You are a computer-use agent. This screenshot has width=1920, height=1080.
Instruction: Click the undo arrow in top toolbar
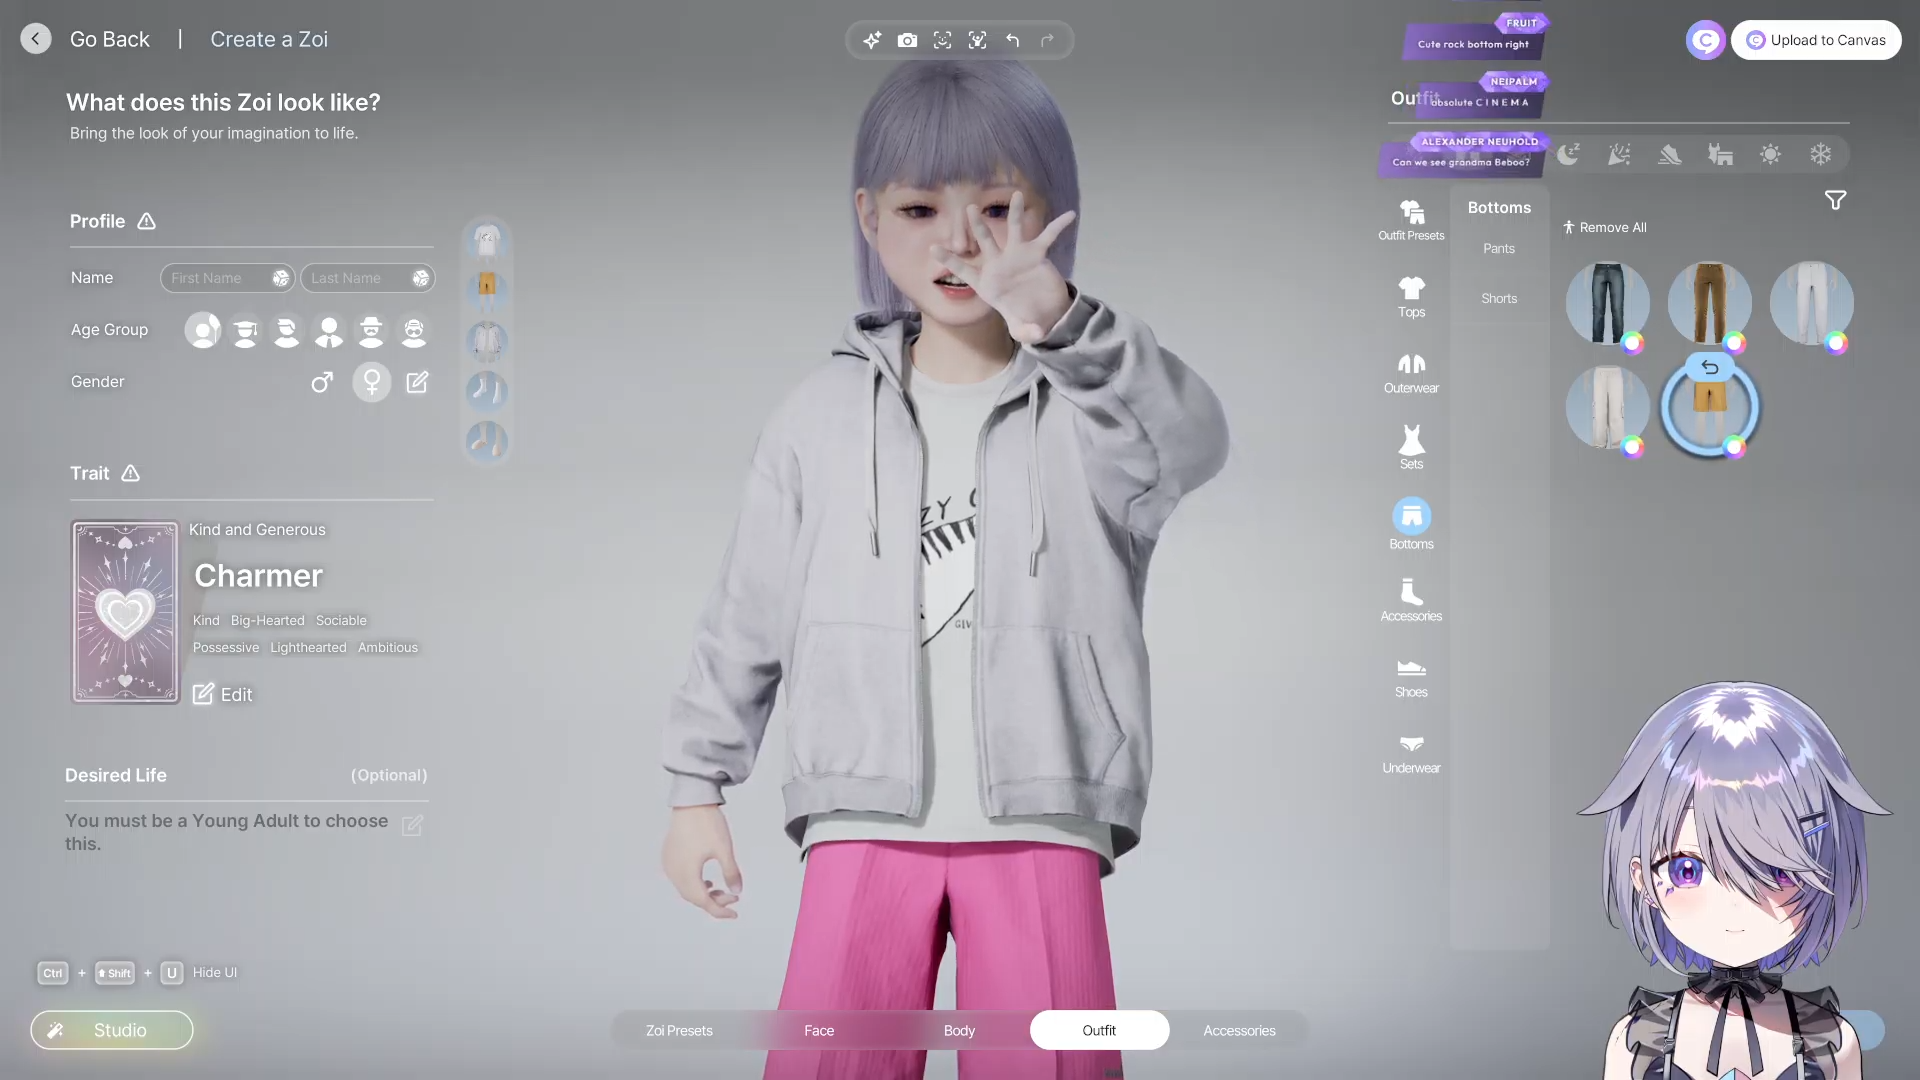pyautogui.click(x=1013, y=40)
